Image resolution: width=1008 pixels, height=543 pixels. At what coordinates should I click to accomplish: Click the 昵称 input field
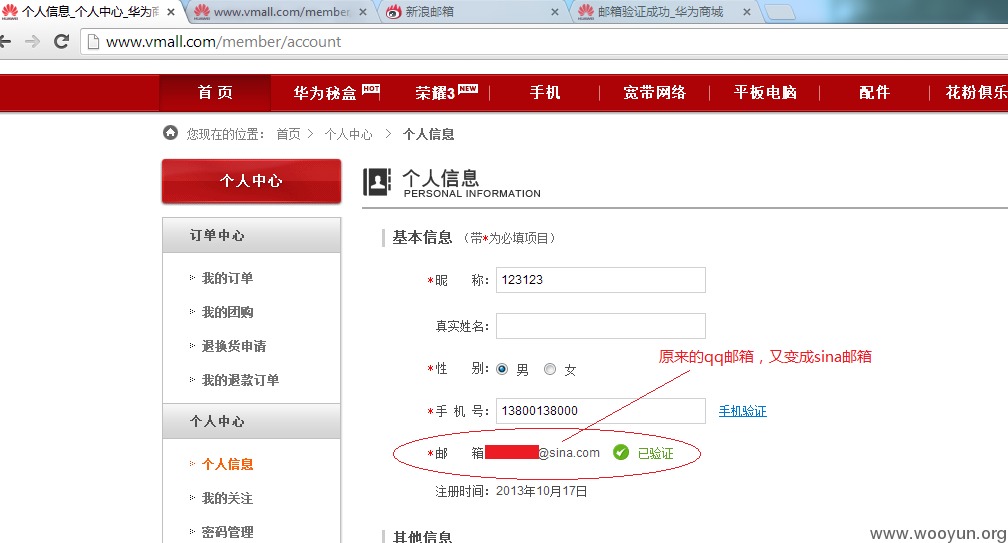point(600,280)
